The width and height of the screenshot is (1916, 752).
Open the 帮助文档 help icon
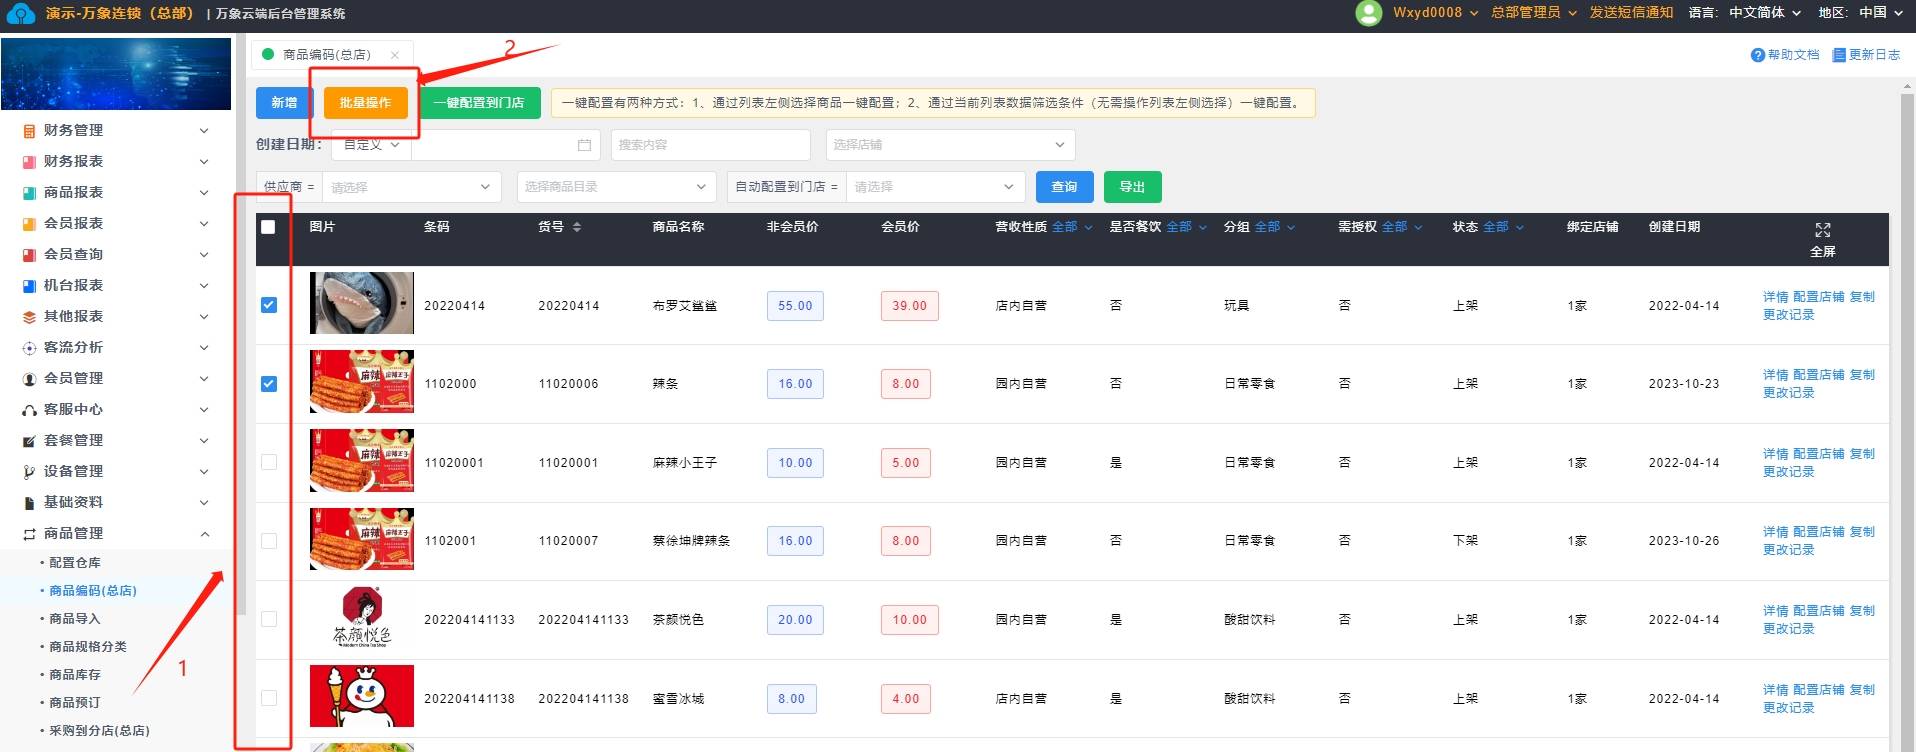(x=1757, y=55)
